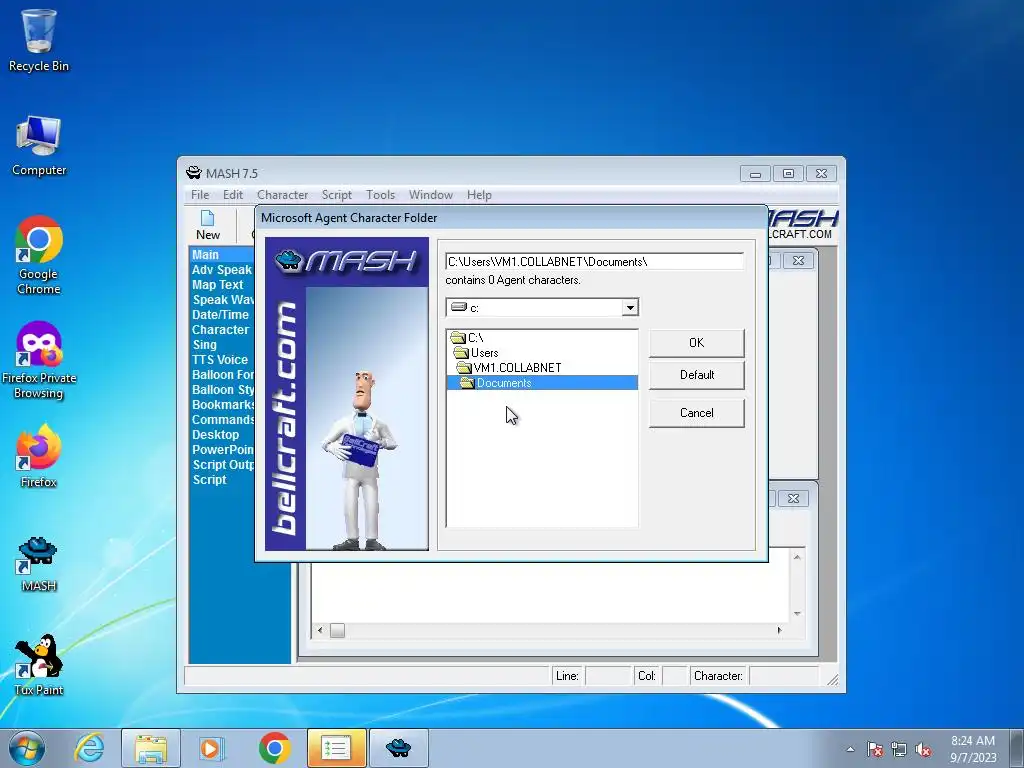Open the Tools menu
This screenshot has width=1024, height=768.
pos(380,195)
